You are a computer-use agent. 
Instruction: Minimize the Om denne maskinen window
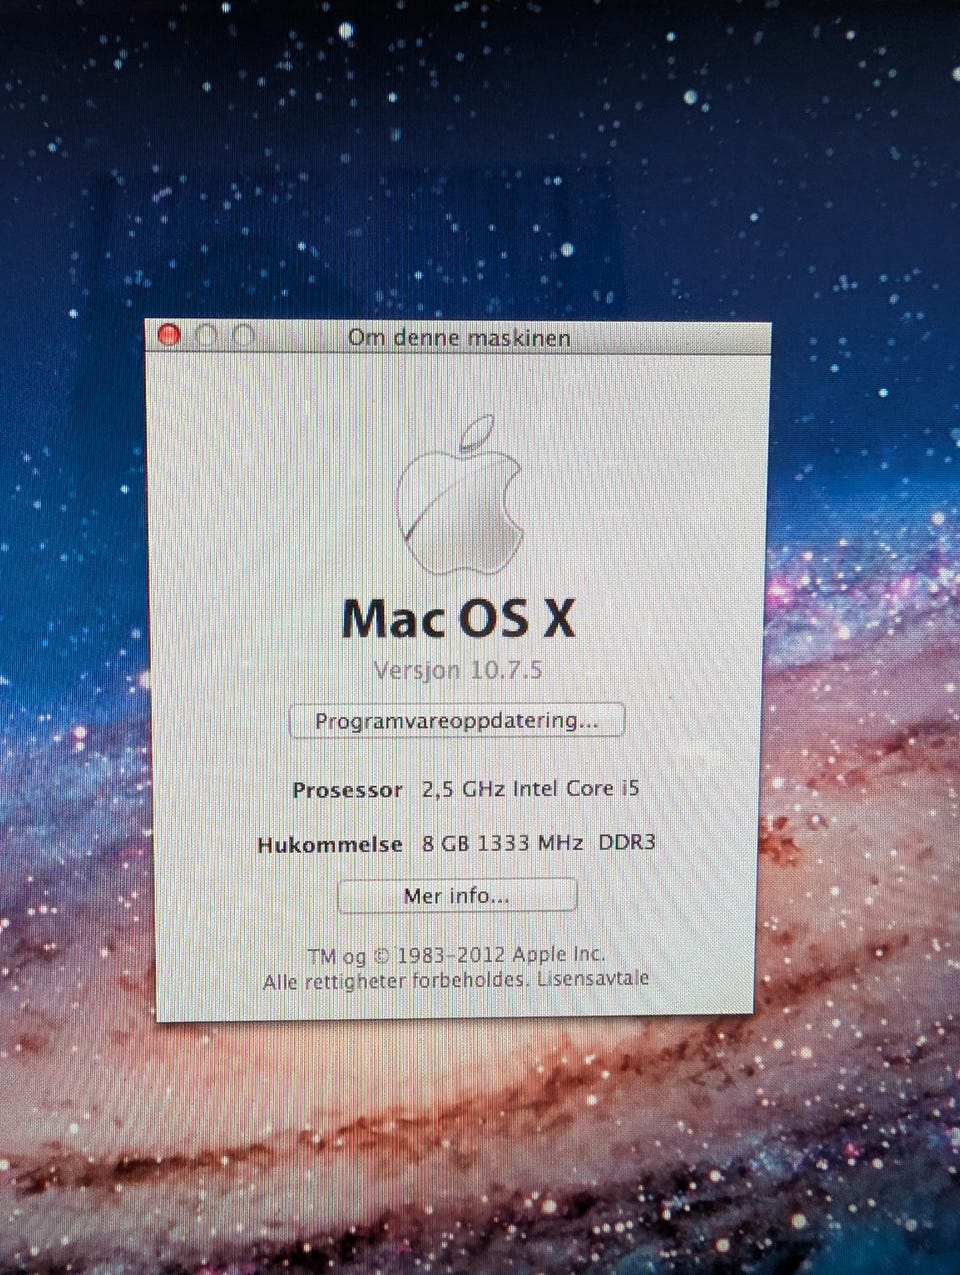tap(206, 336)
